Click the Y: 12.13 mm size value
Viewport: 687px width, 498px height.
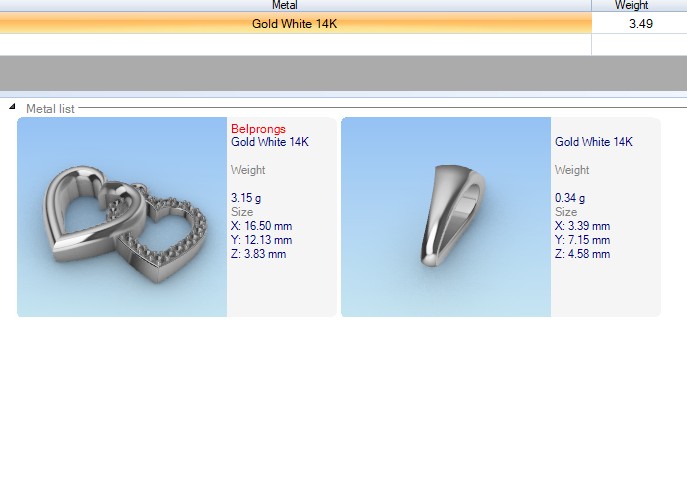coord(261,240)
